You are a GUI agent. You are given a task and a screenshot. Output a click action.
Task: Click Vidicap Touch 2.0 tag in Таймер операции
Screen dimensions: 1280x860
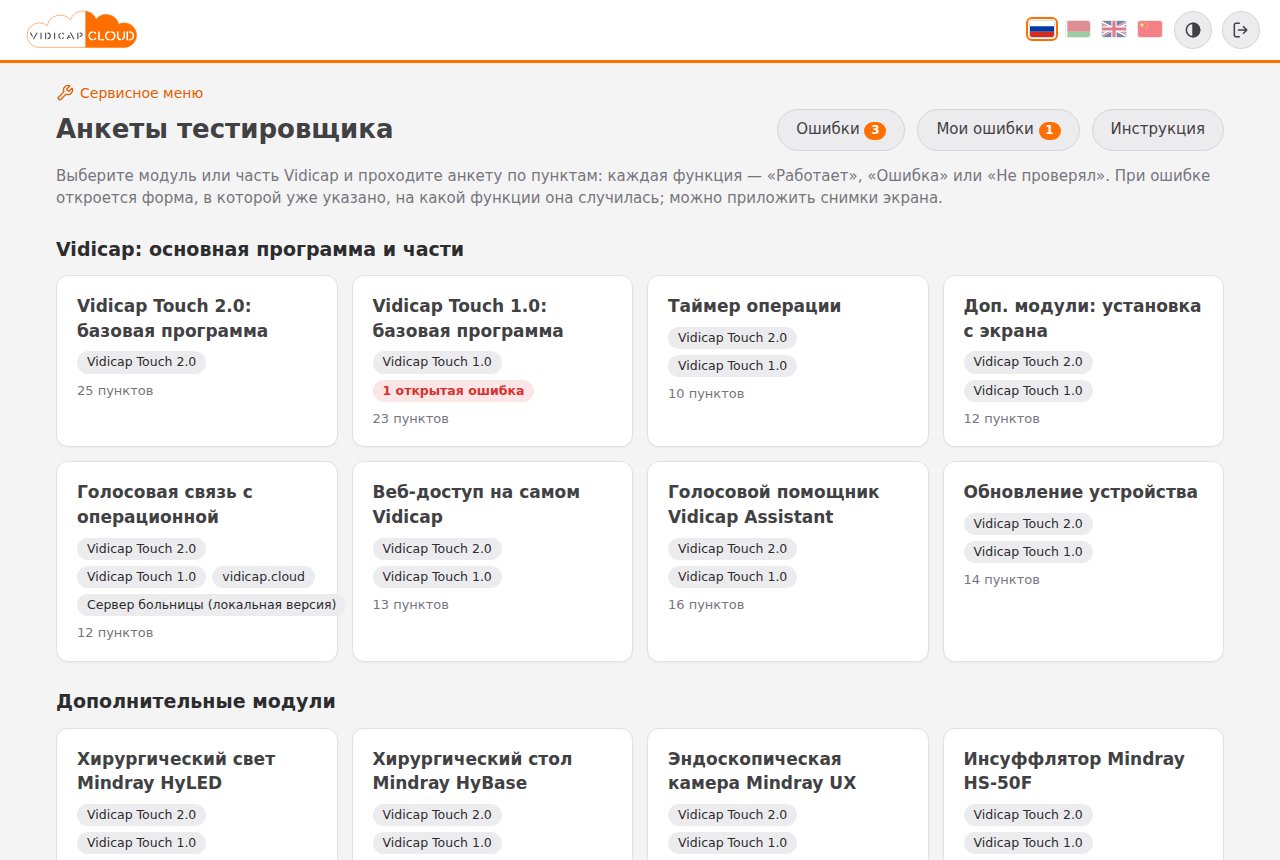click(732, 338)
